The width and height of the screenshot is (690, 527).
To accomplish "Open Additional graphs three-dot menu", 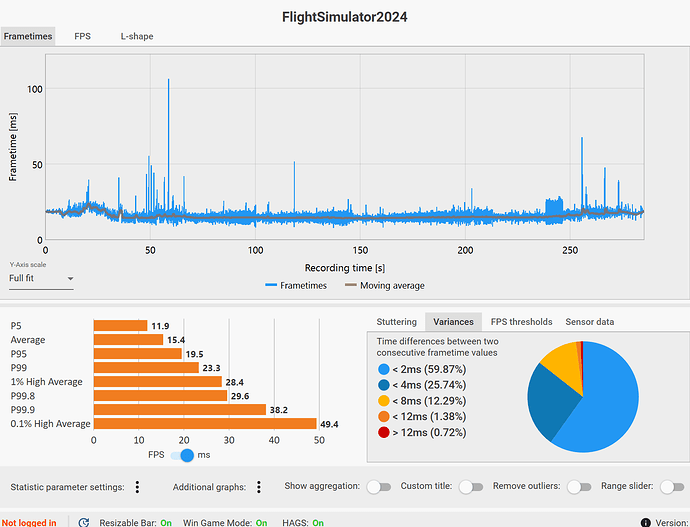I will [259, 487].
